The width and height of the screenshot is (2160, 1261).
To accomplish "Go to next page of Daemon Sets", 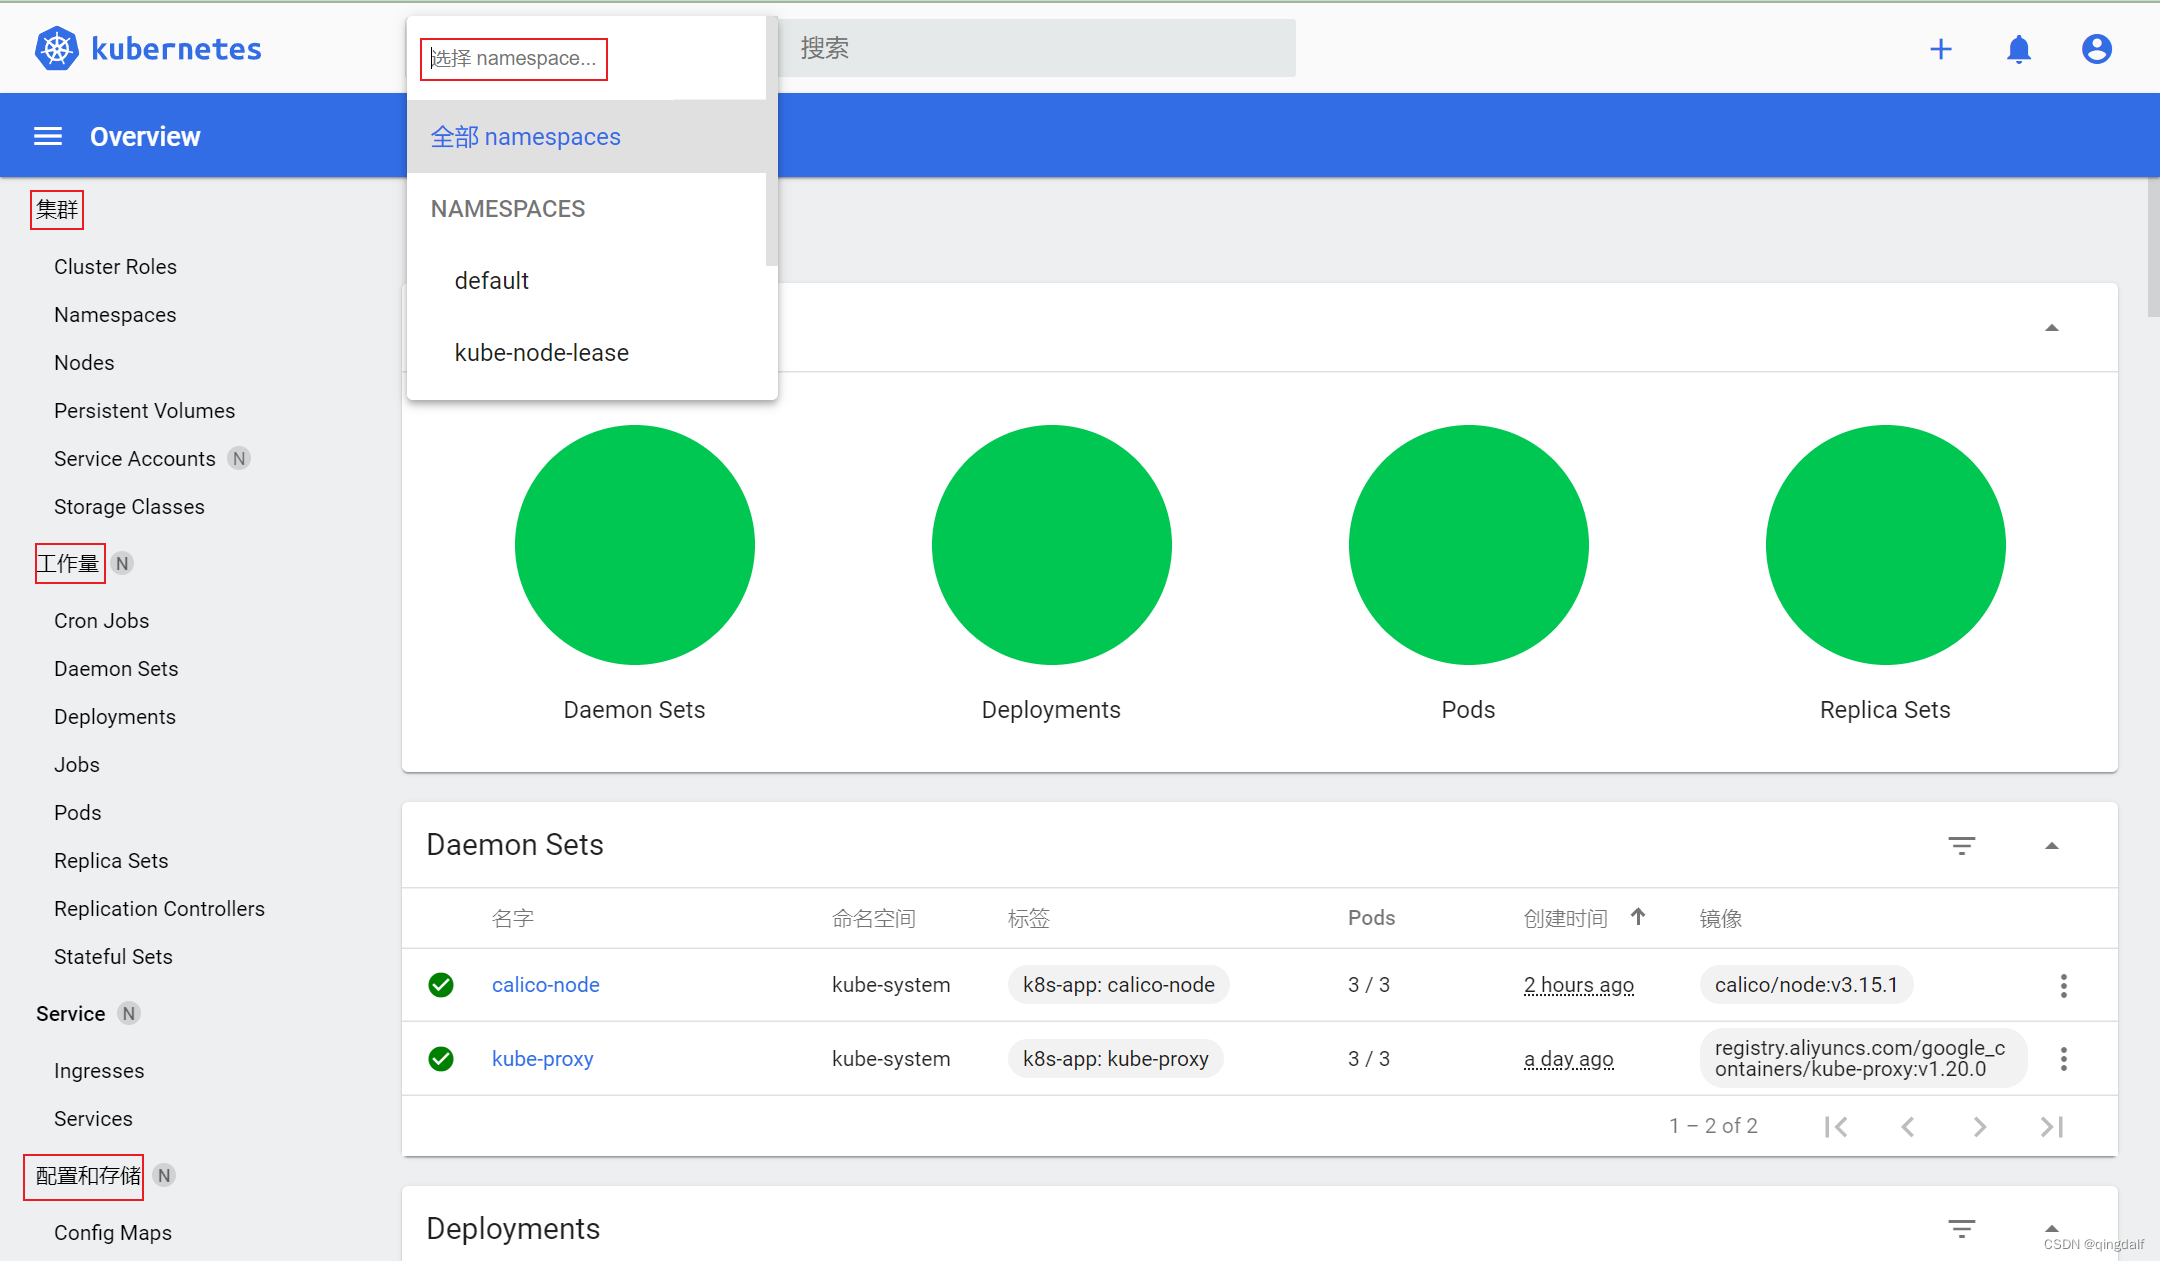I will click(x=1980, y=1127).
